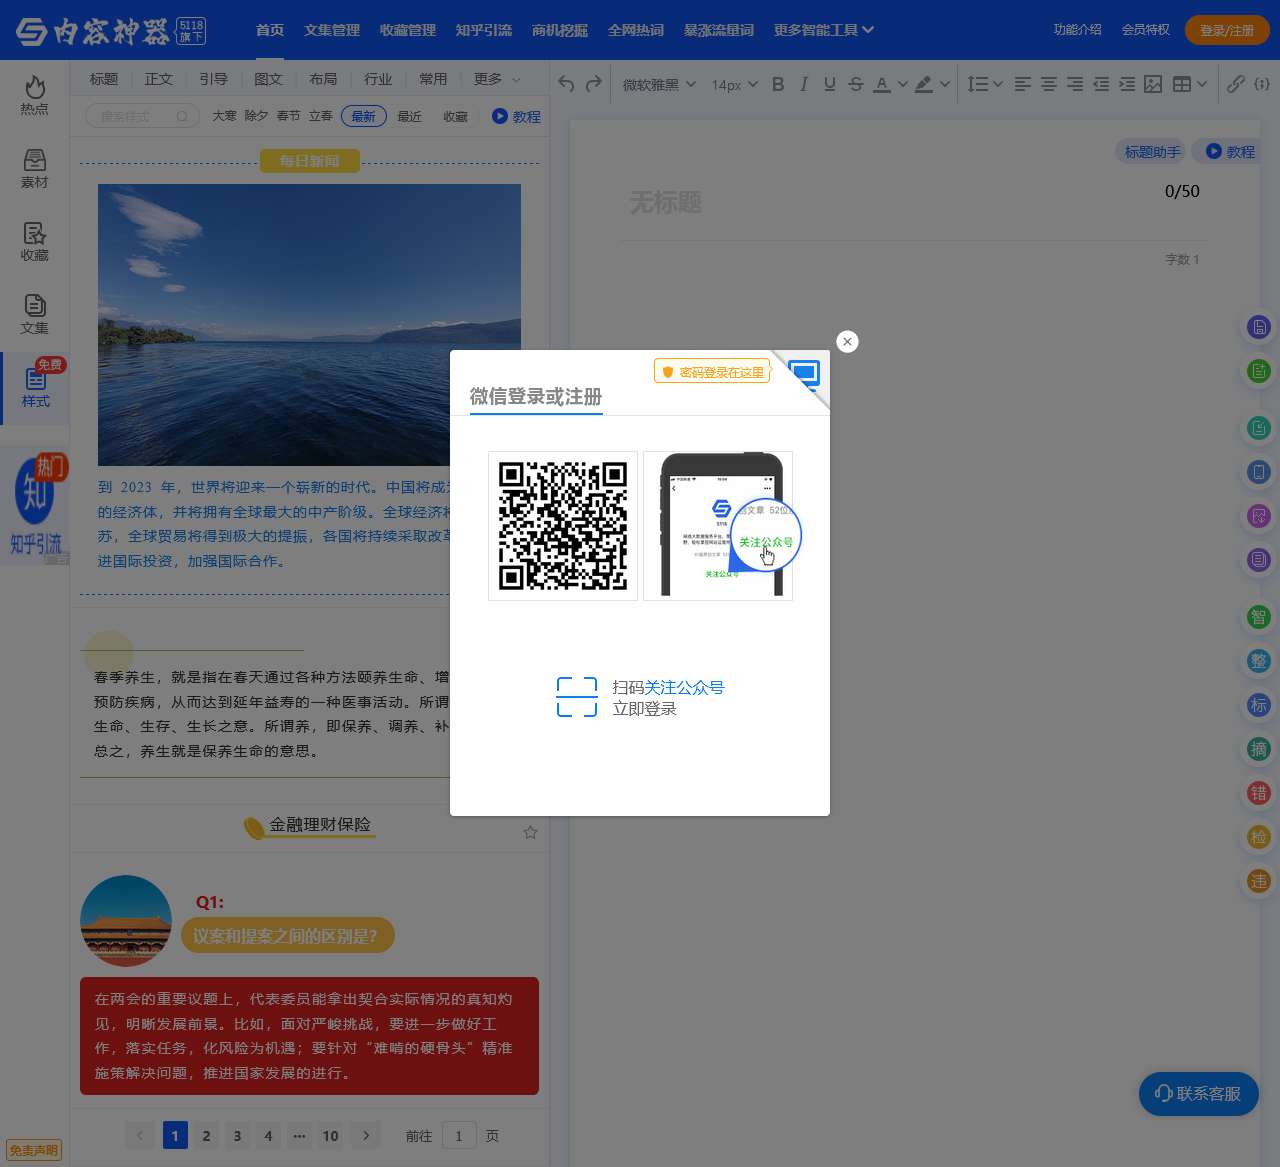1280x1167 pixels.
Task: Decrease paragraph indent
Action: (x=1100, y=85)
